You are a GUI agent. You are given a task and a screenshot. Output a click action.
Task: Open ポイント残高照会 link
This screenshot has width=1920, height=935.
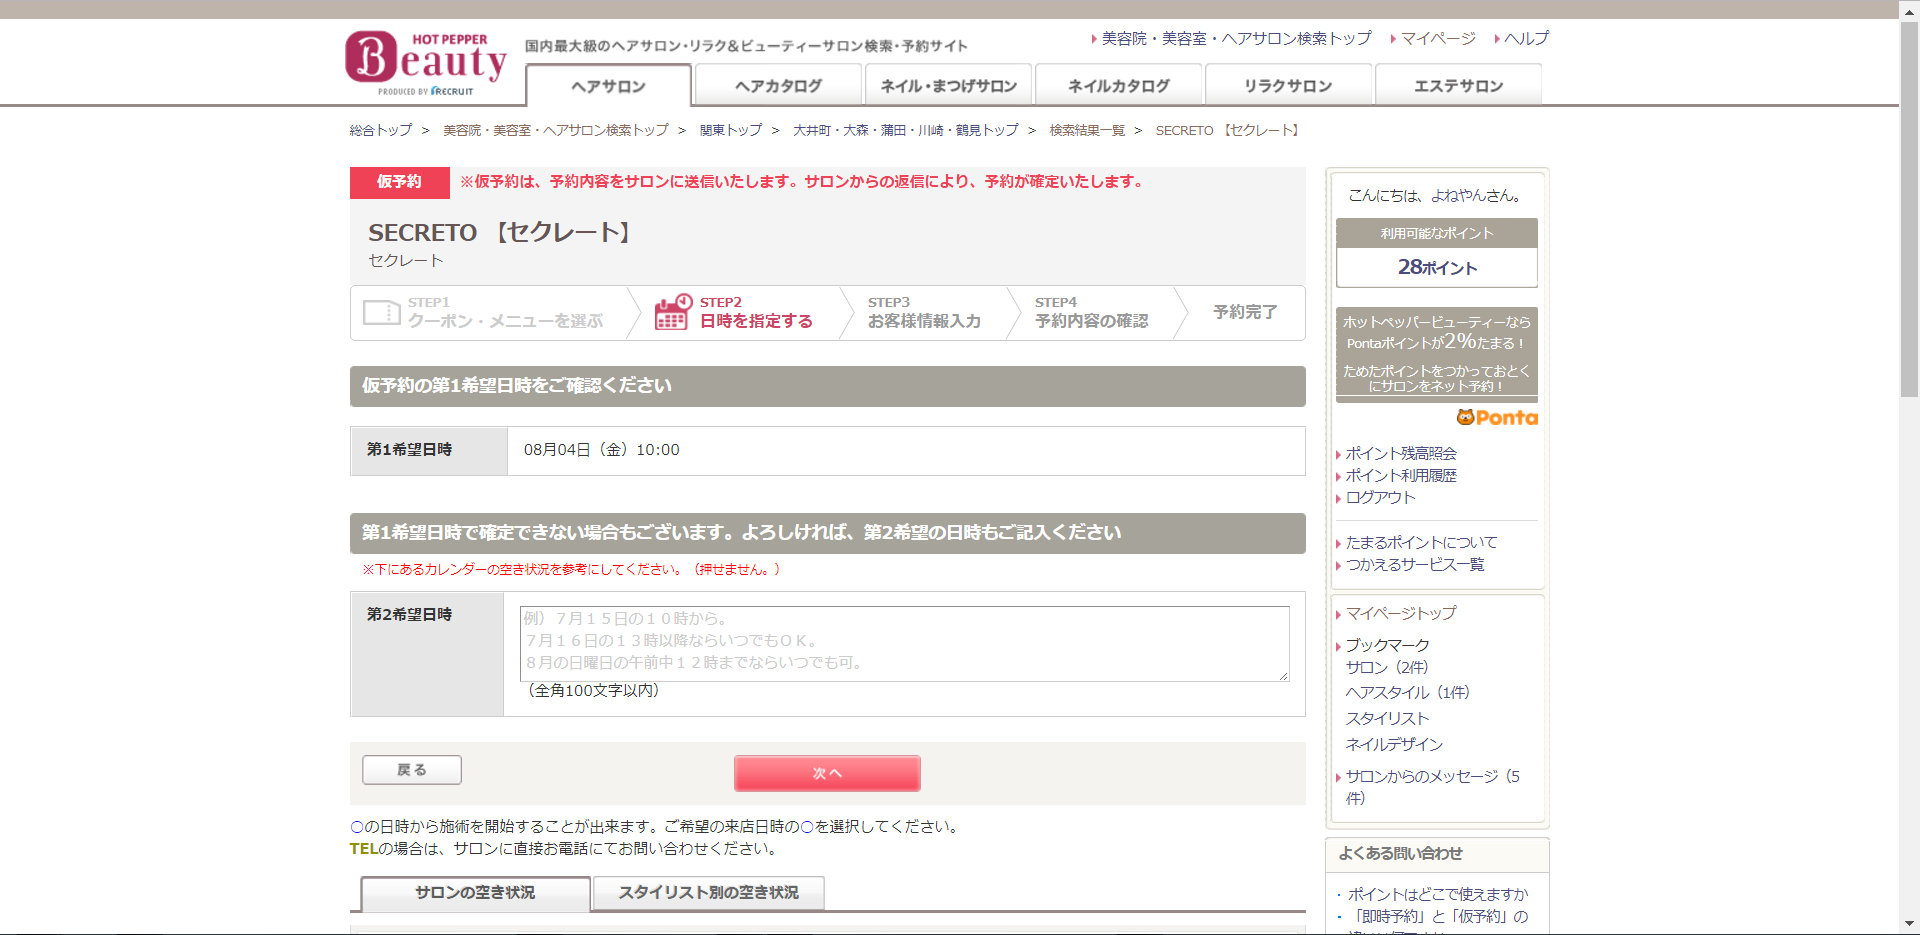coord(1401,453)
